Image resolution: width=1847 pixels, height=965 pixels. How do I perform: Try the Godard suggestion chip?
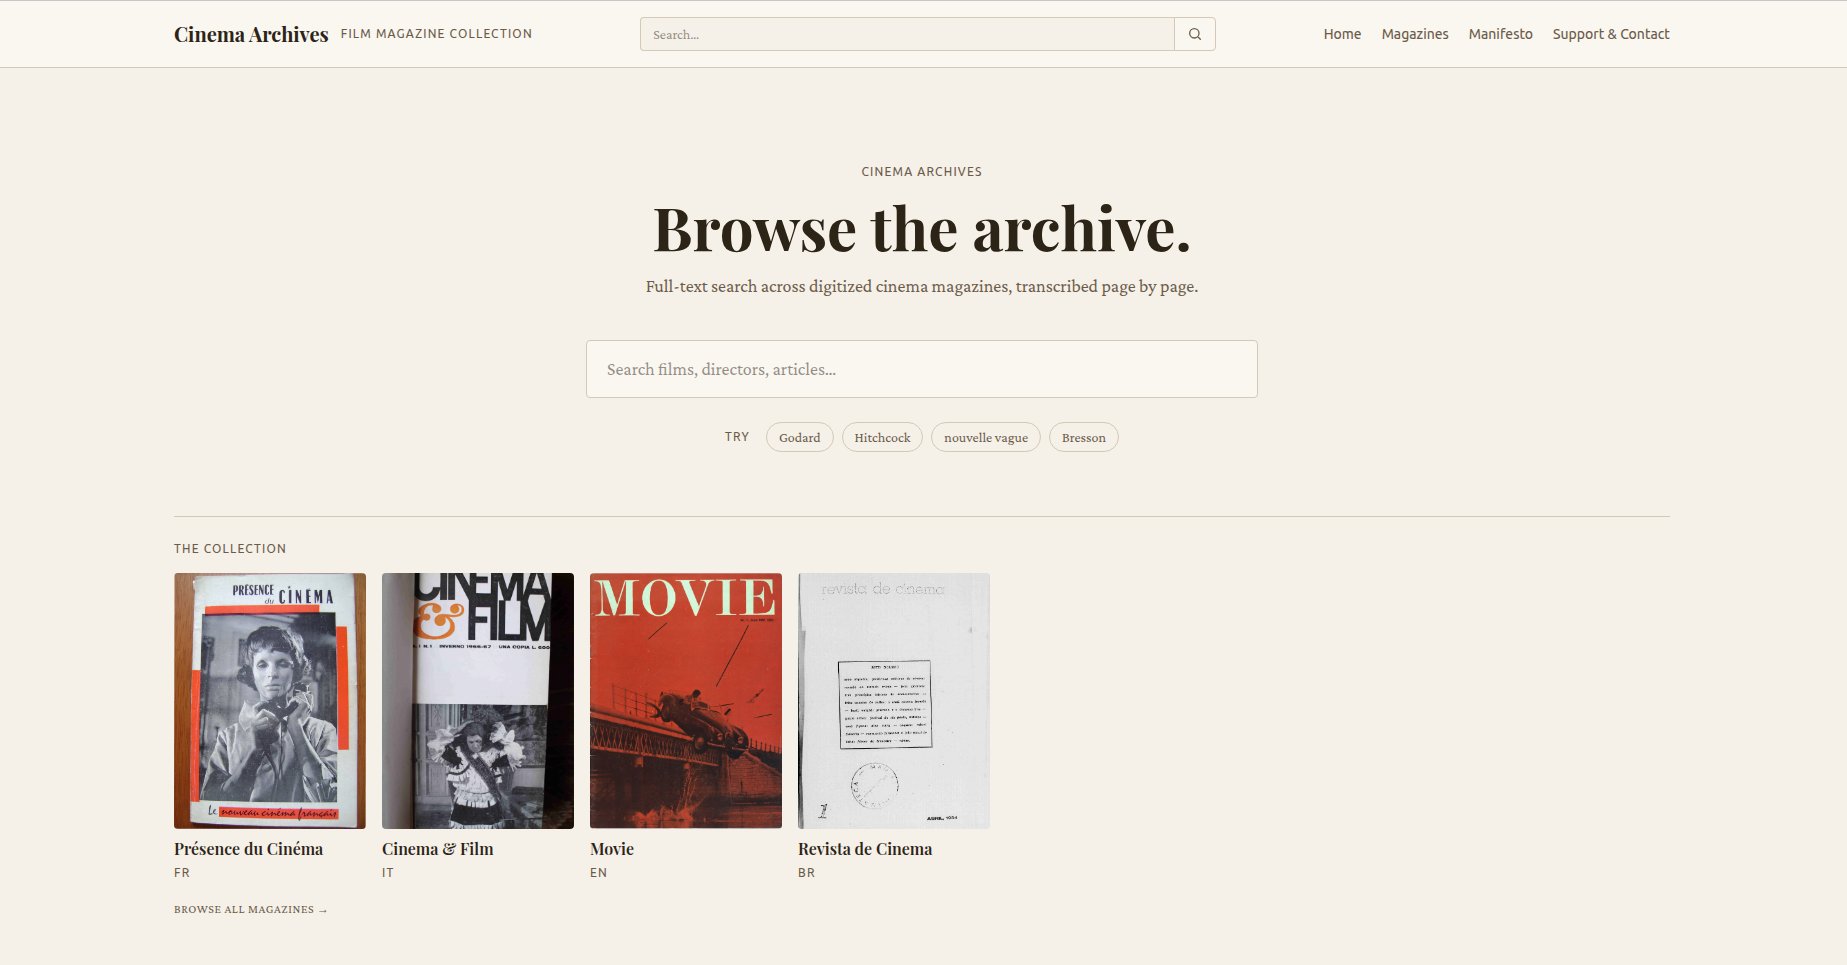pyautogui.click(x=799, y=437)
